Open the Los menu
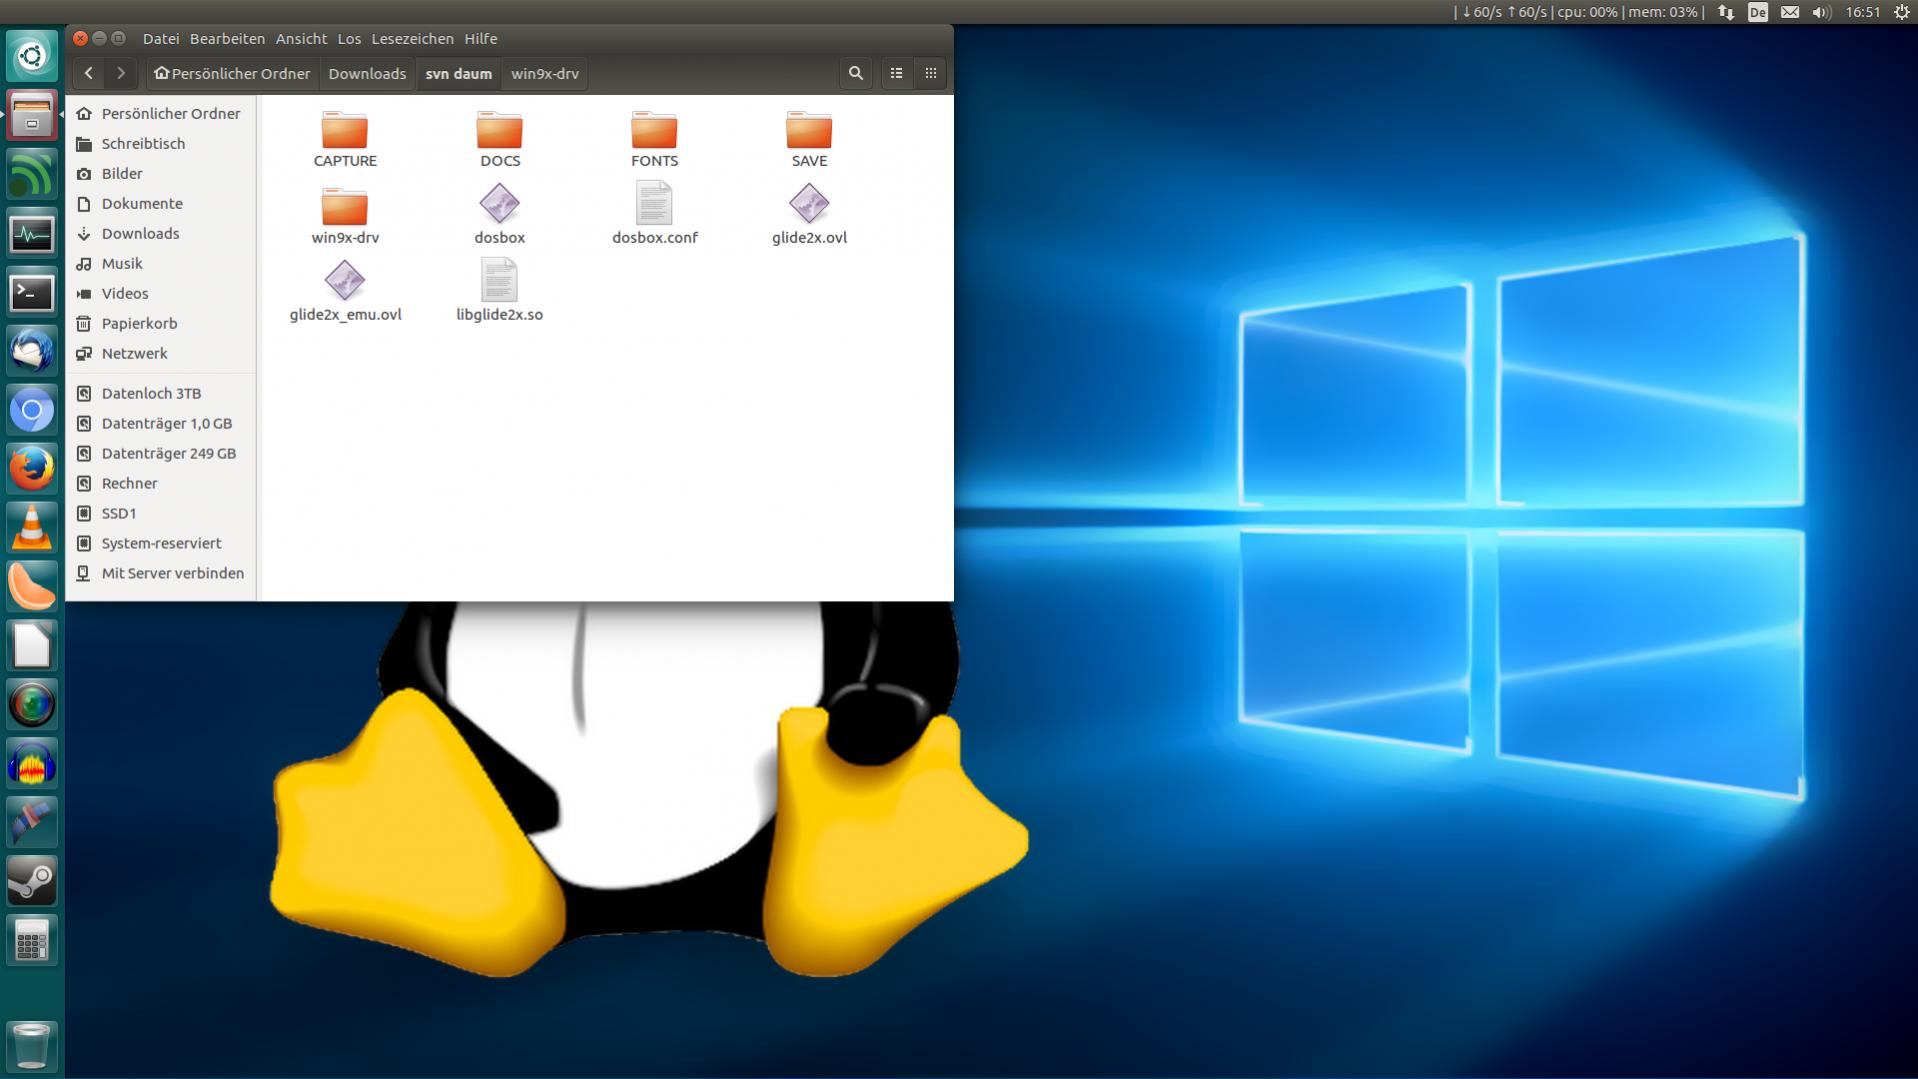 pos(349,38)
